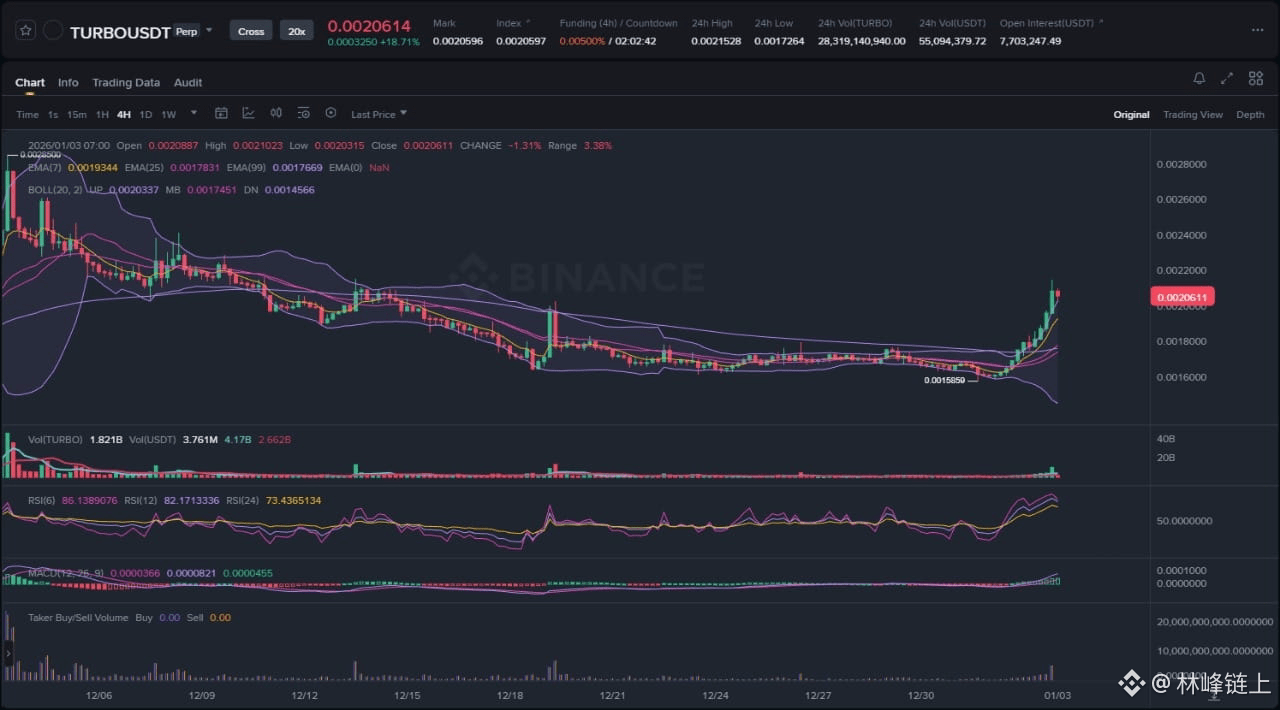Open the three-dot more options menu

[x=1257, y=30]
